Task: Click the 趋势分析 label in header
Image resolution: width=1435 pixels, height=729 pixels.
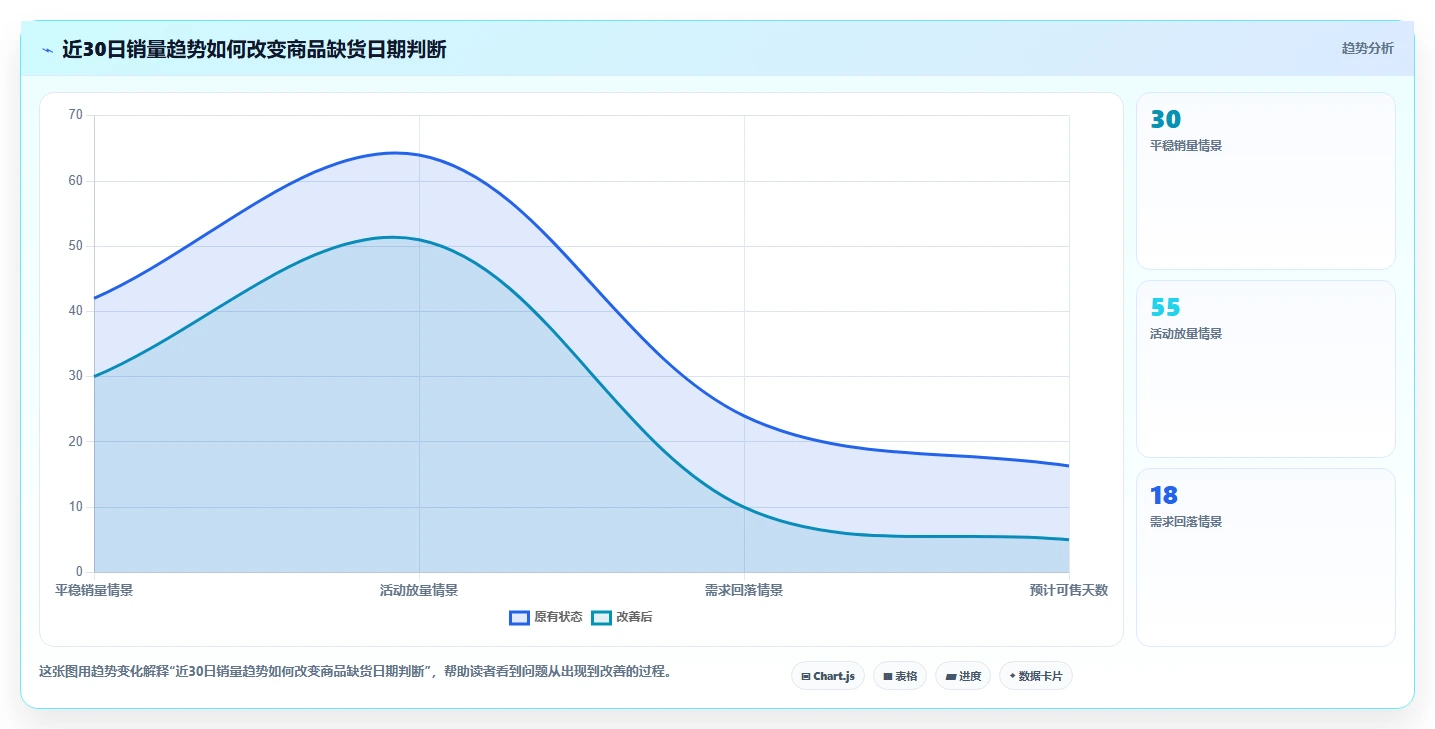Action: 1367,48
